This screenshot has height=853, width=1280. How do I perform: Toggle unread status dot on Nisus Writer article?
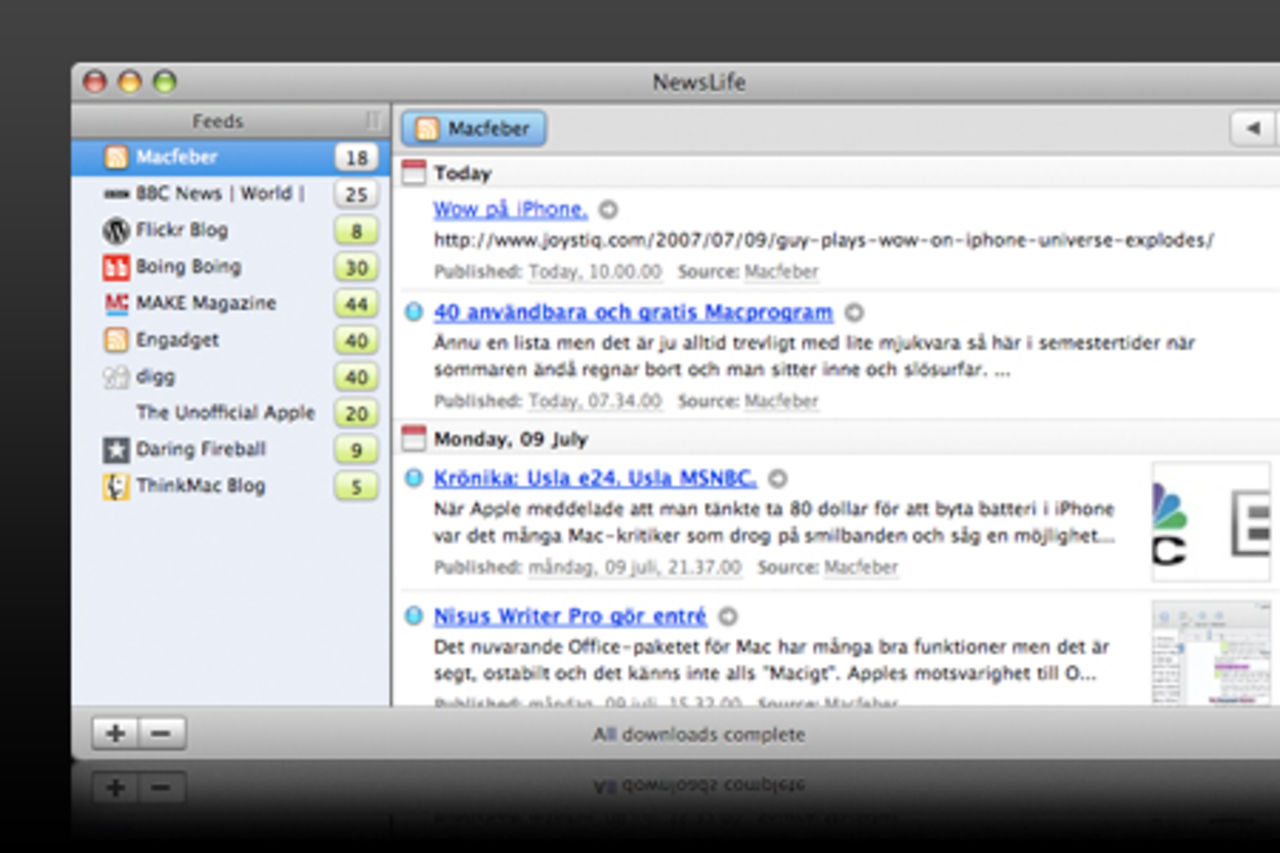(x=414, y=617)
